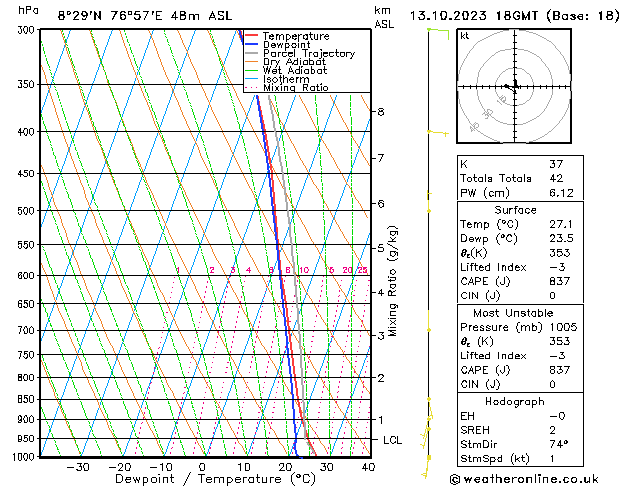Screen dimensions: 629x486
Task: Click the wind barb at the 400 hPa level
Action: tap(438, 132)
